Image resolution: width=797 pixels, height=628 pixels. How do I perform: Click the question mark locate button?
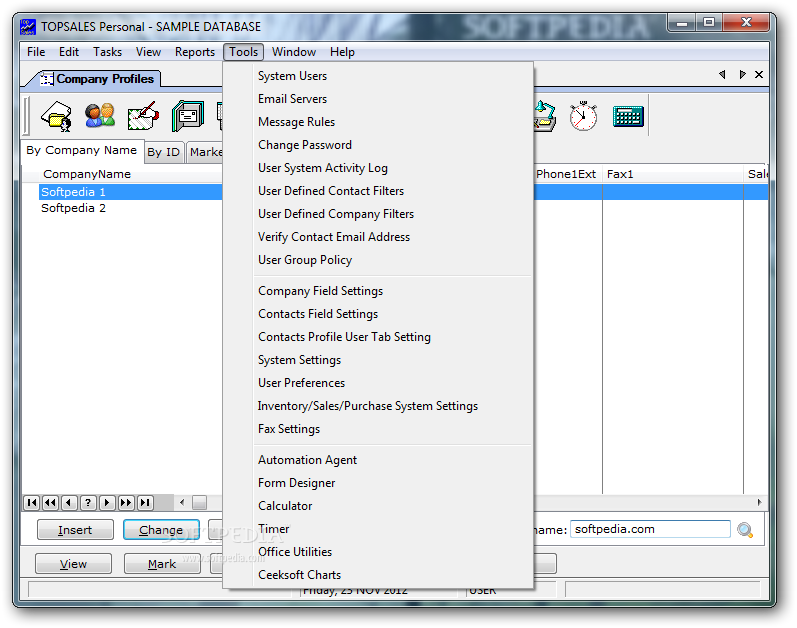pyautogui.click(x=88, y=503)
